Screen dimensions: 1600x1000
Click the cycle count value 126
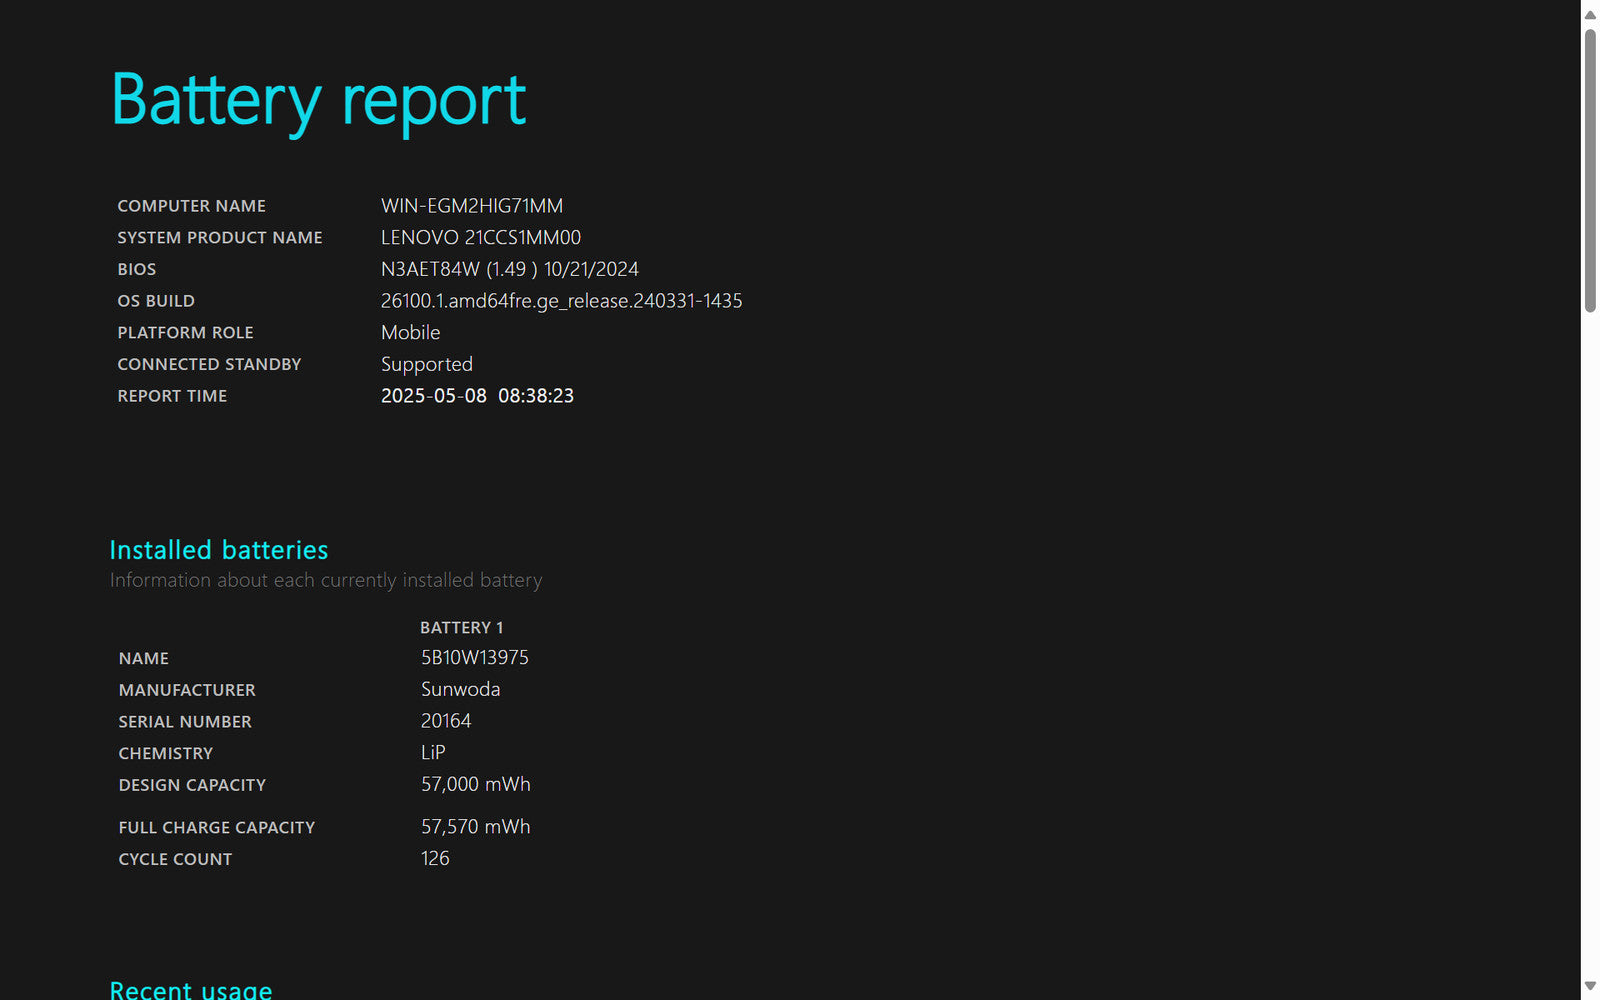click(435, 859)
